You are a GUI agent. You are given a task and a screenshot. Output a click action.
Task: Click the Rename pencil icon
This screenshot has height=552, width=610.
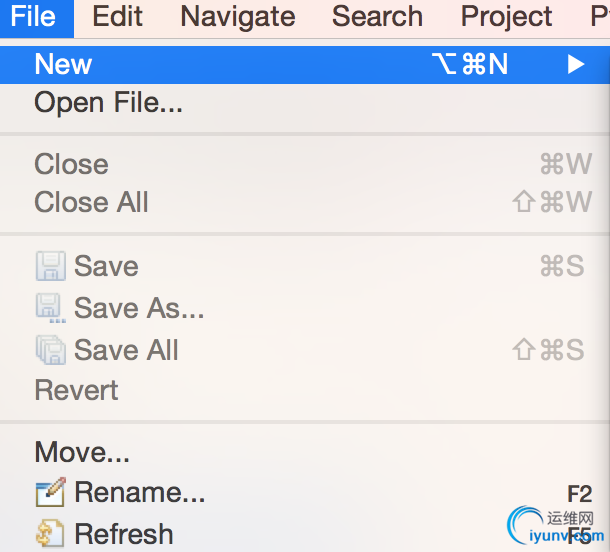(51, 492)
